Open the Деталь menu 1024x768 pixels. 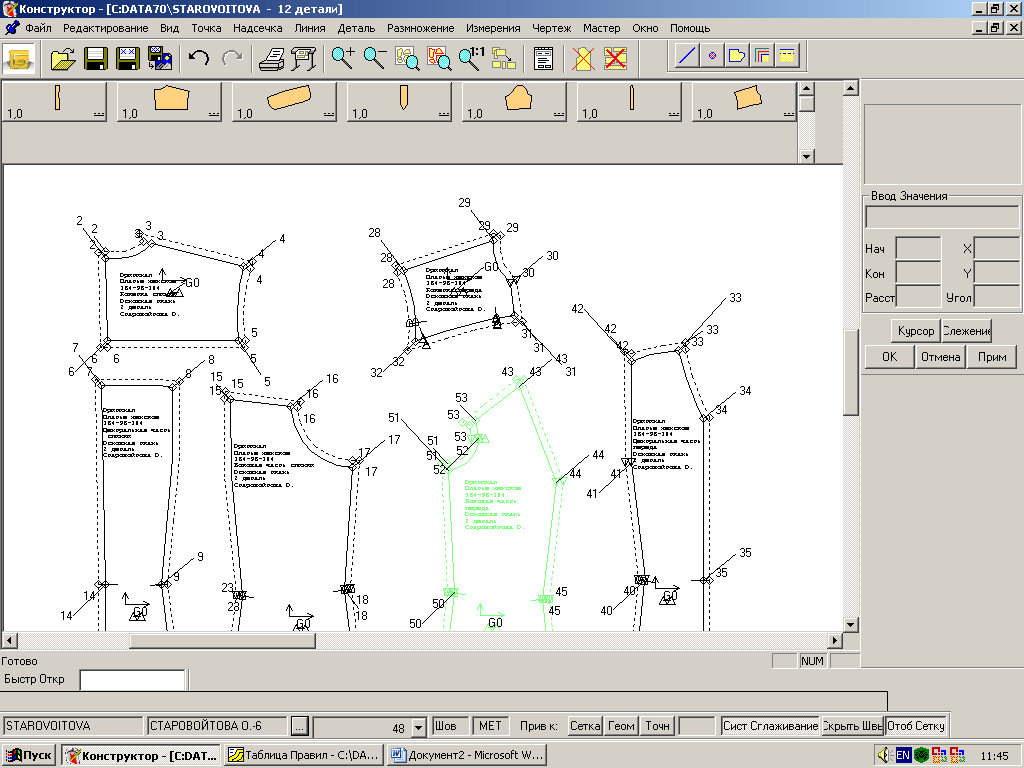click(356, 28)
